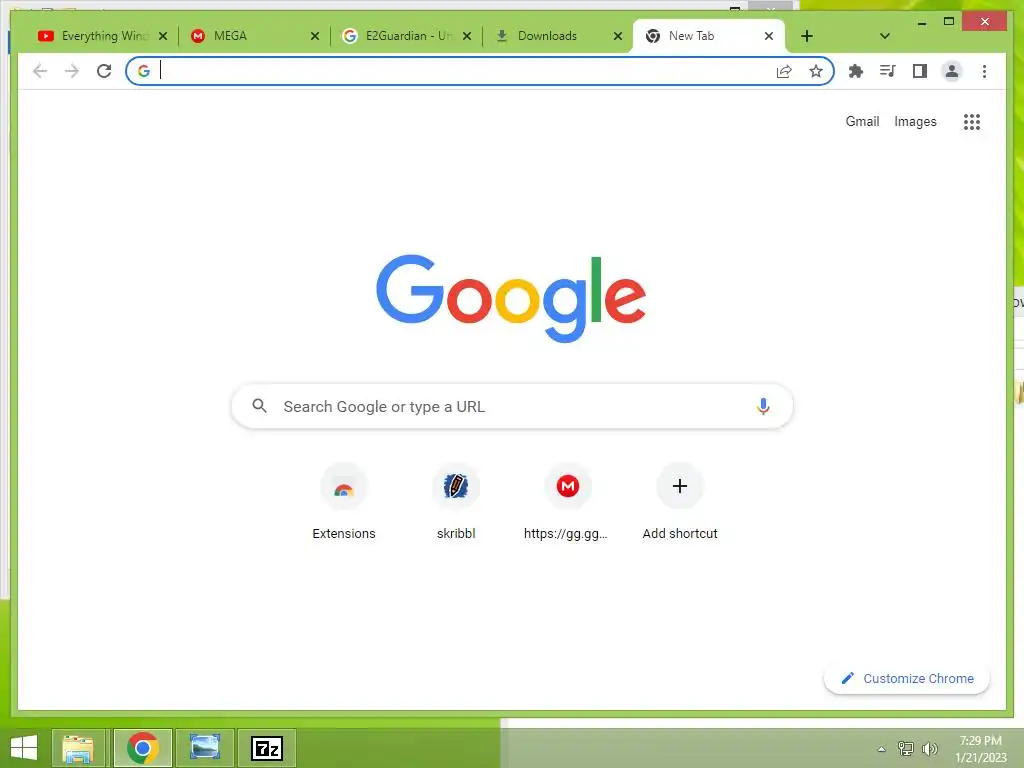The height and width of the screenshot is (768, 1024).
Task: Reload the current page
Action: (x=104, y=71)
